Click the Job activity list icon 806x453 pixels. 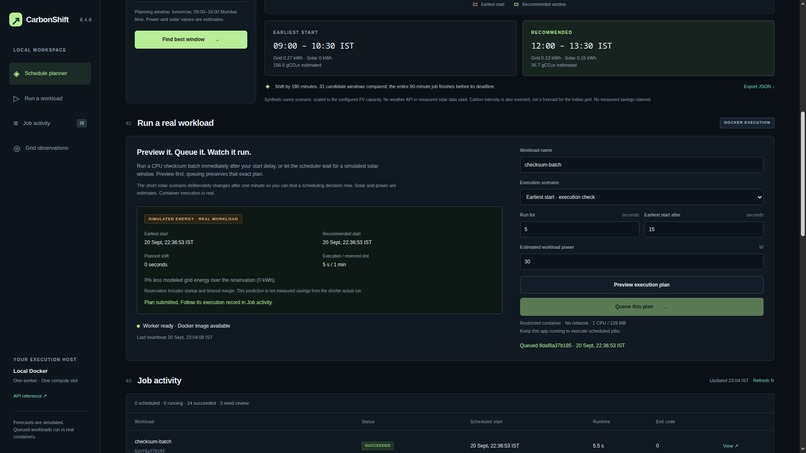tap(15, 123)
